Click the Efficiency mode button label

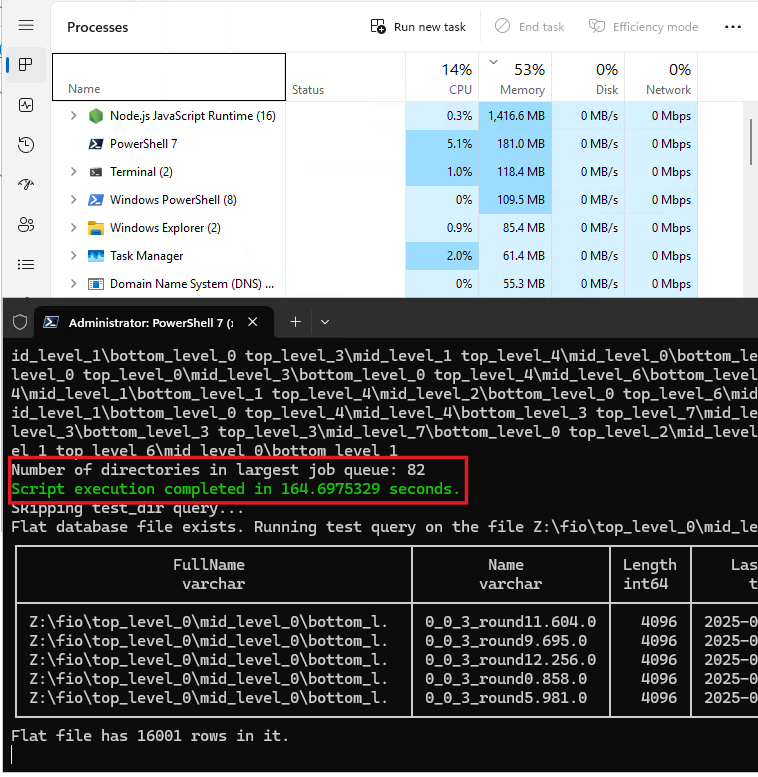pyautogui.click(x=655, y=27)
